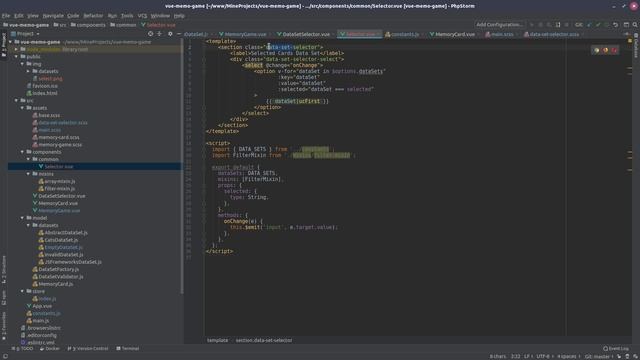Click the Git commit checkmark icon
This screenshot has width=640, height=360.
[x=598, y=24]
